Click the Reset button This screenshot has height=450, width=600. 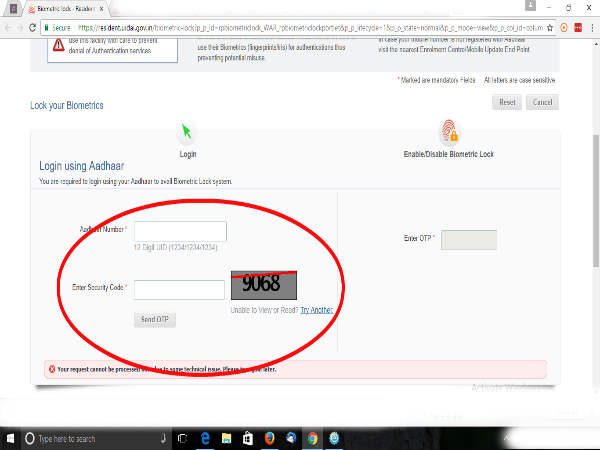[506, 102]
